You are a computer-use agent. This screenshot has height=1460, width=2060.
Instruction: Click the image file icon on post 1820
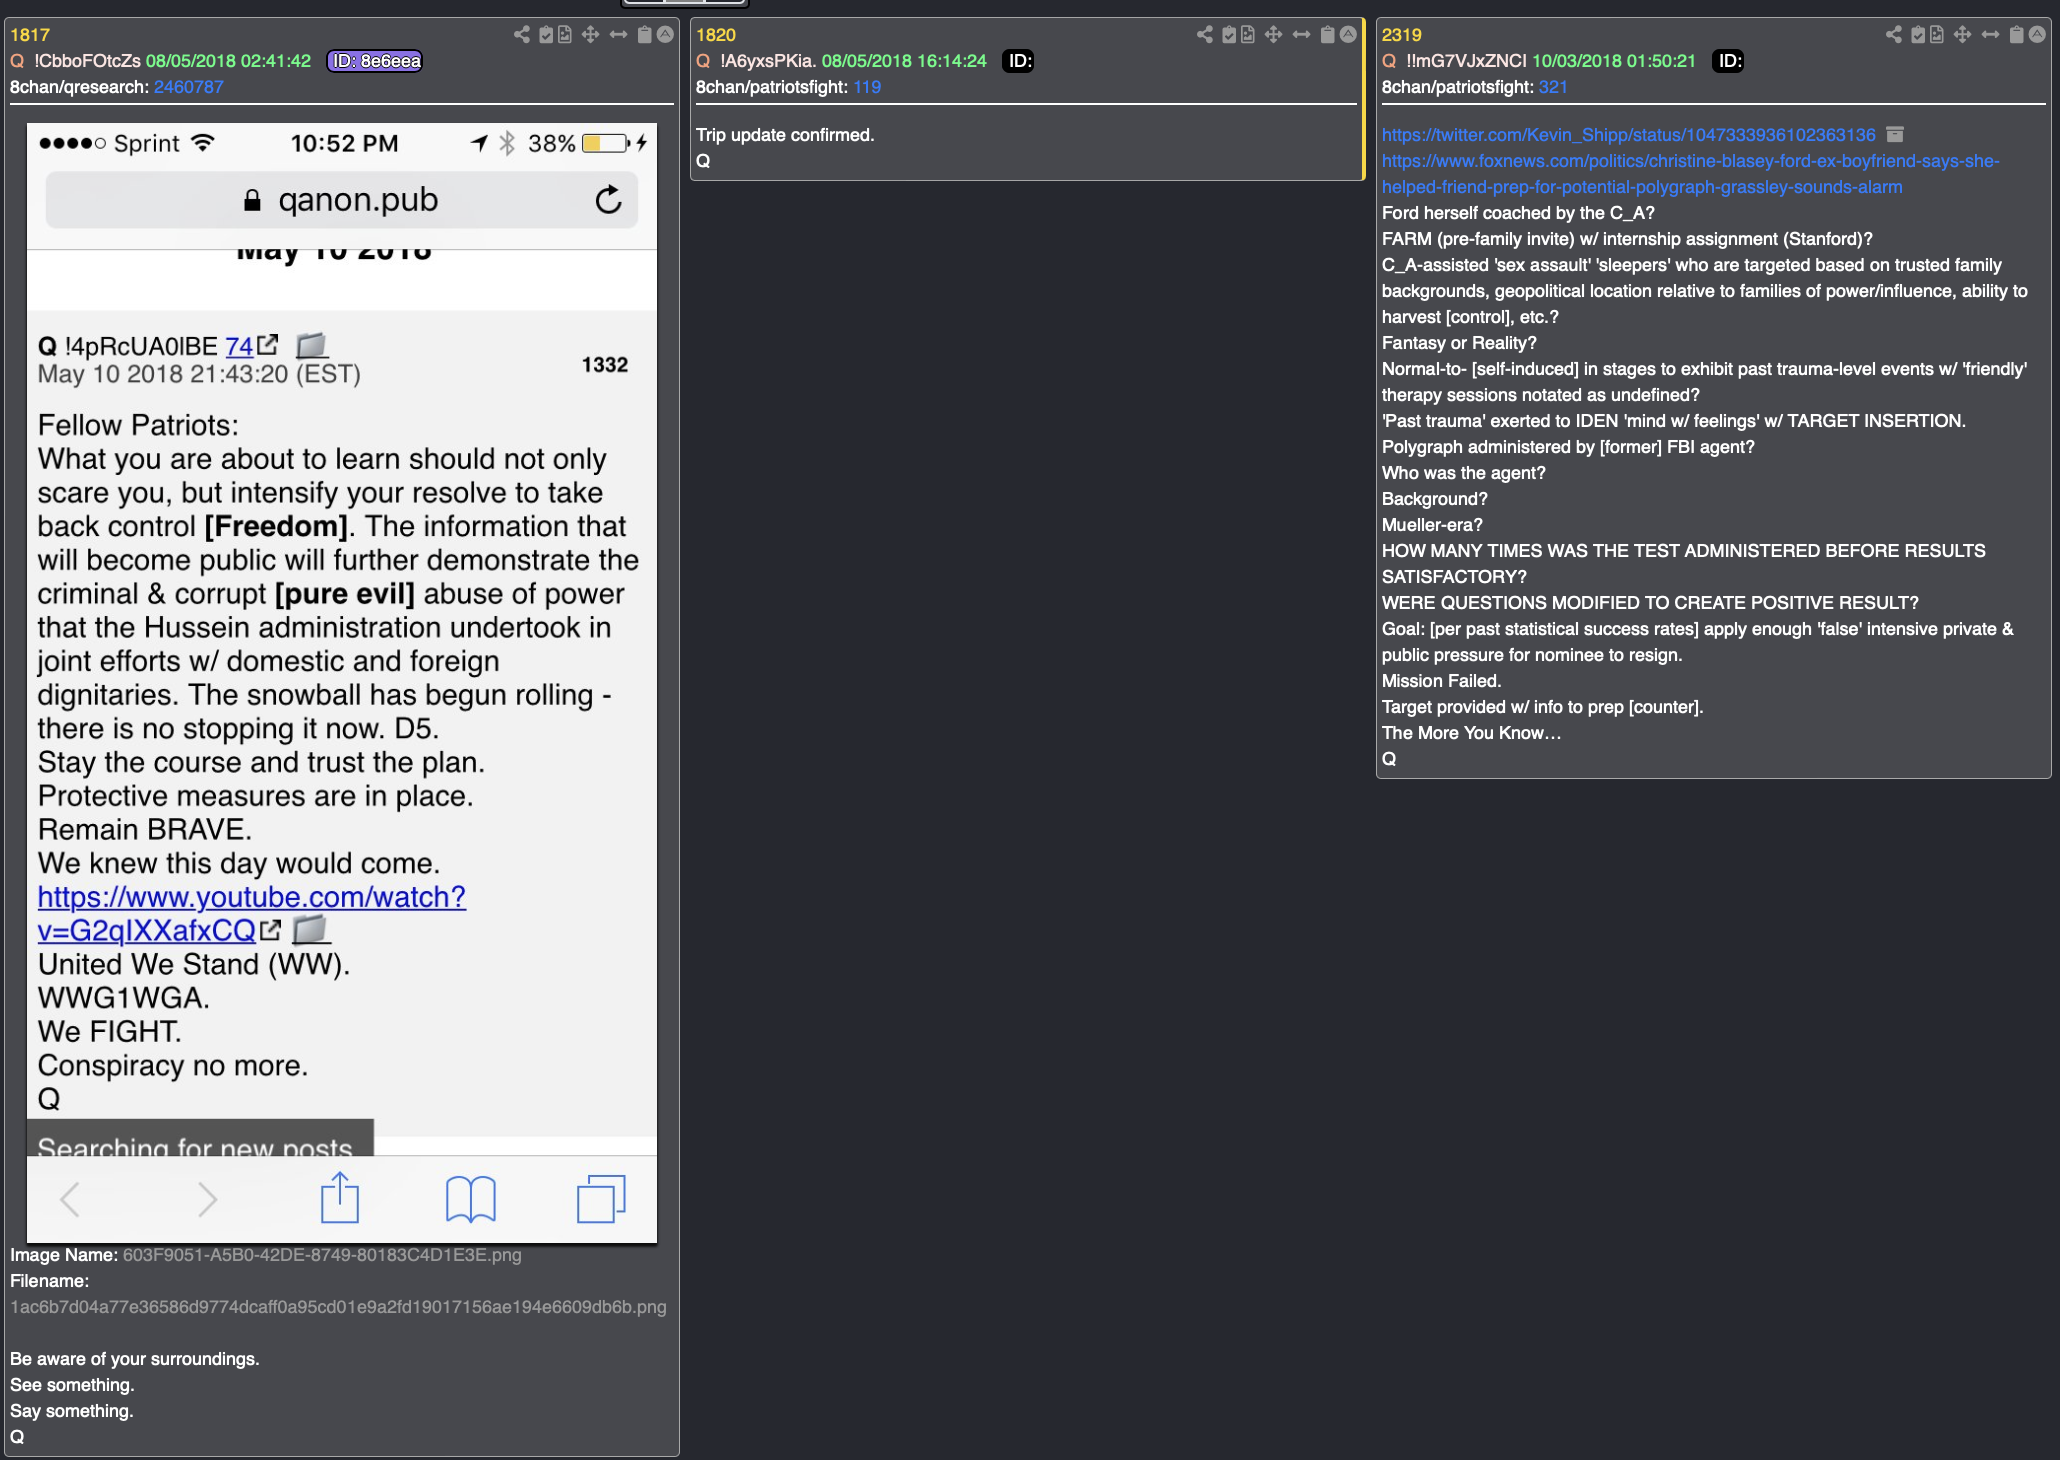(x=1248, y=35)
